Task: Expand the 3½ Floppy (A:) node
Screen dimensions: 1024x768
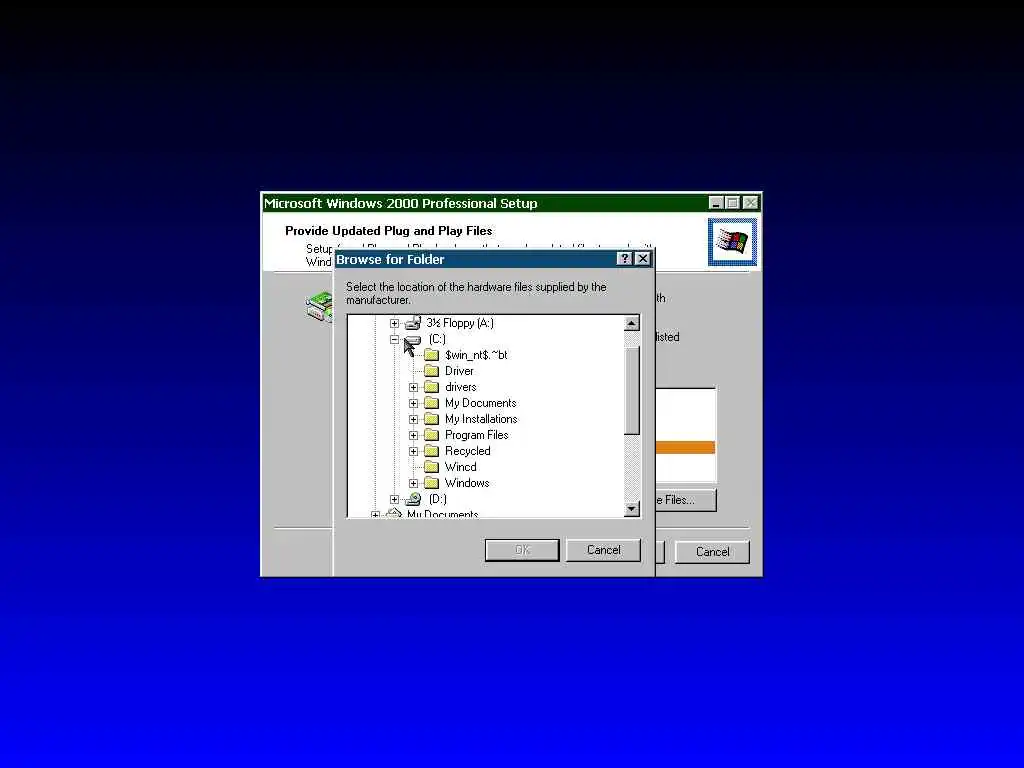Action: coord(394,323)
